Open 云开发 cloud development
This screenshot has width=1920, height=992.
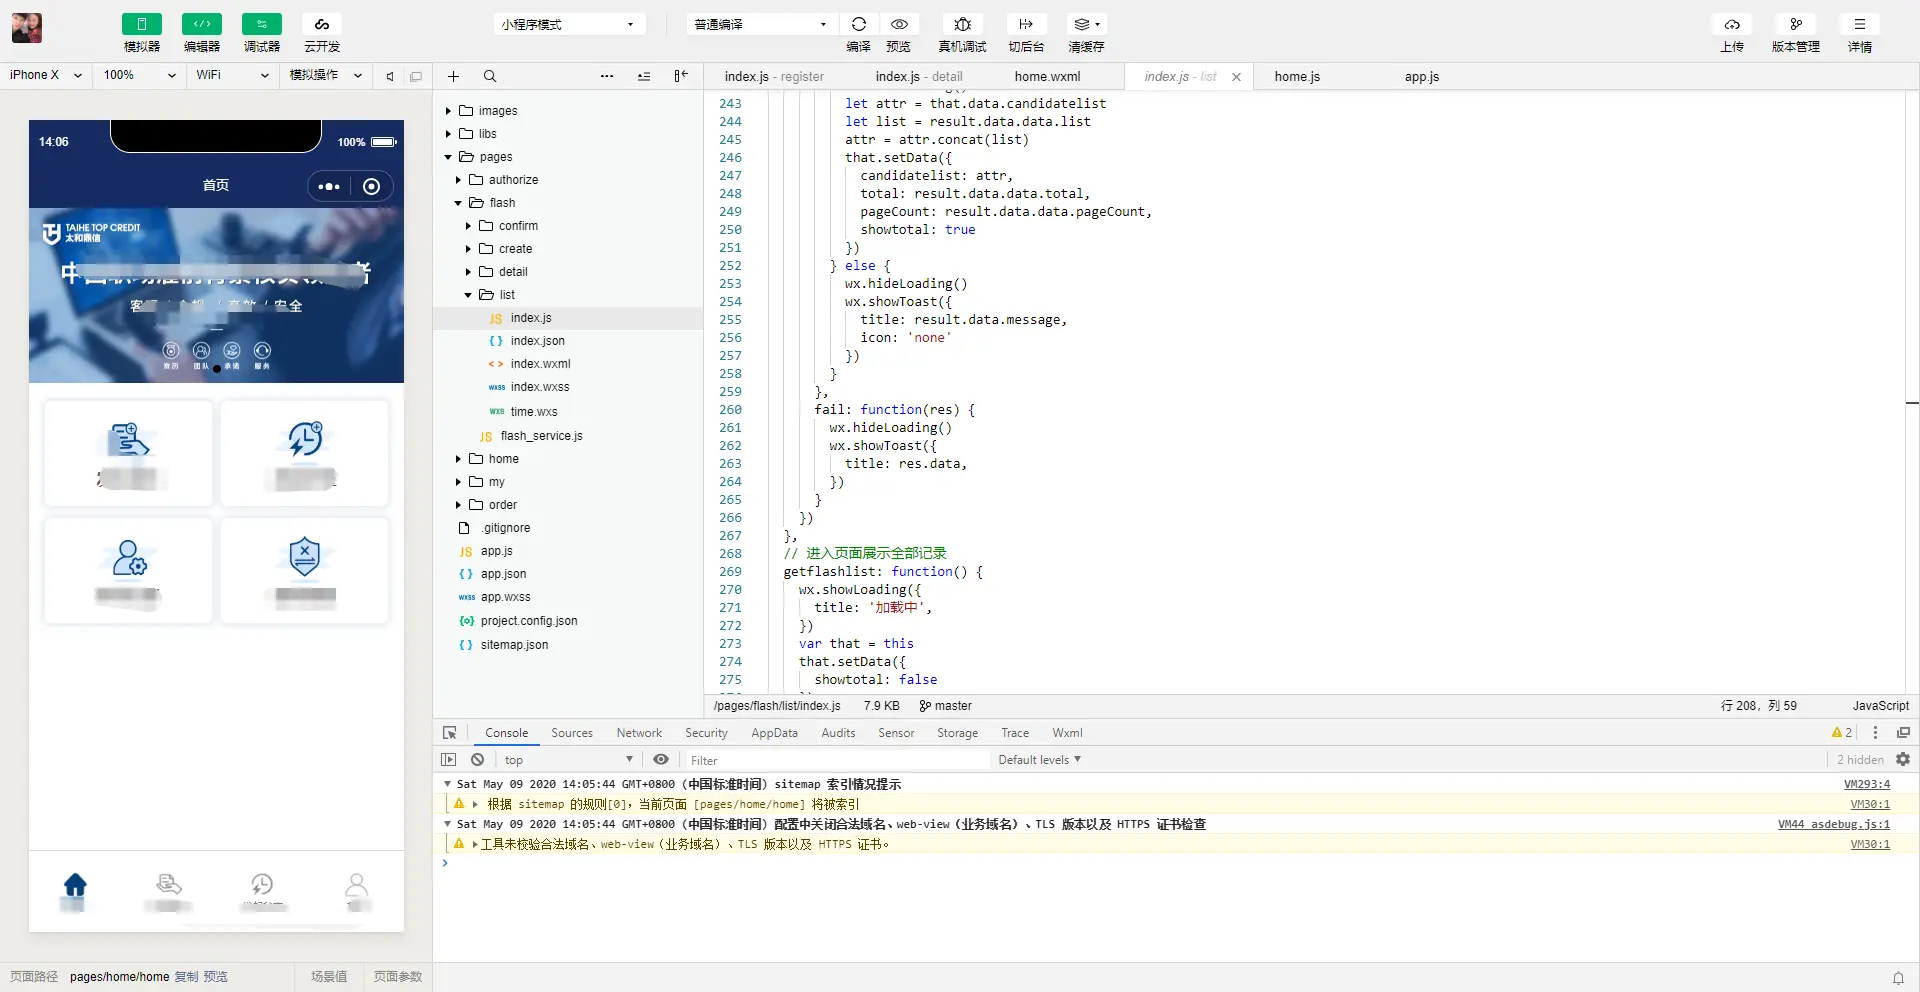[322, 24]
